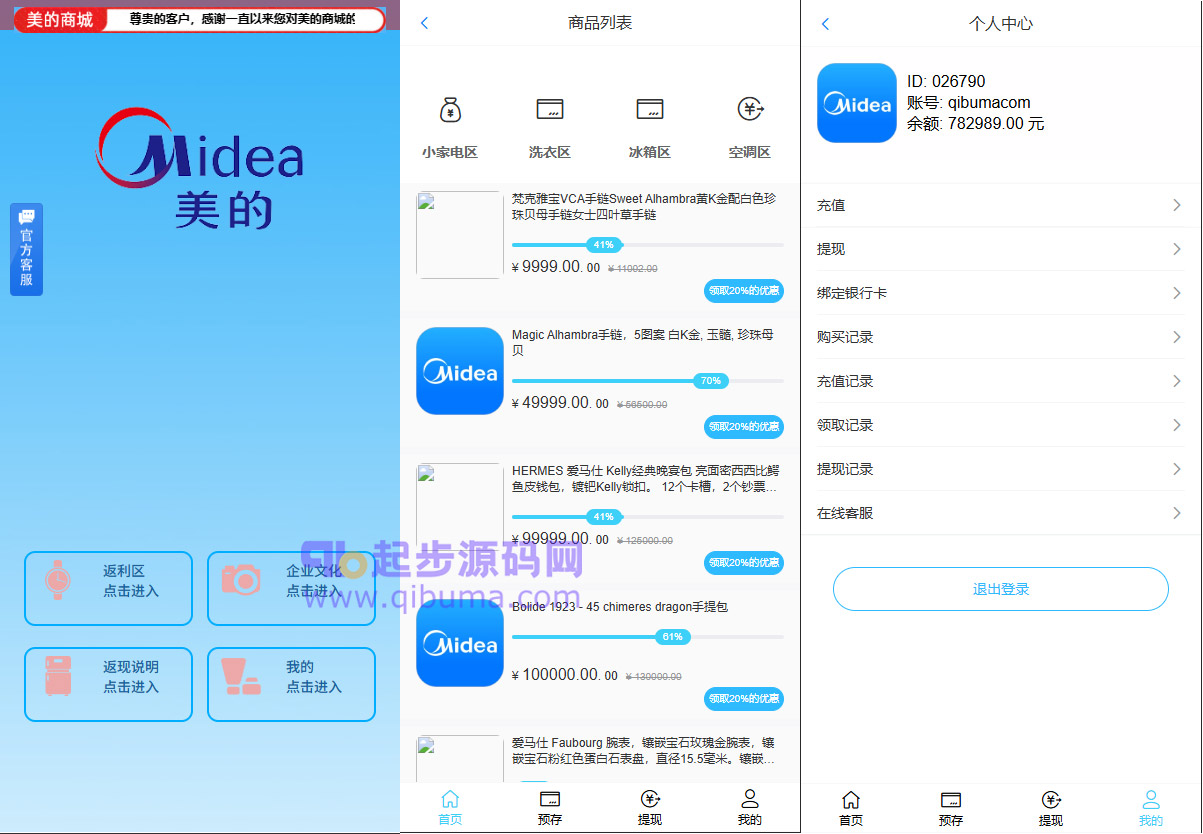The height and width of the screenshot is (834, 1203).
Task: Open Midea thumbnail of Magic Alhambra手链 item
Action: (x=460, y=371)
